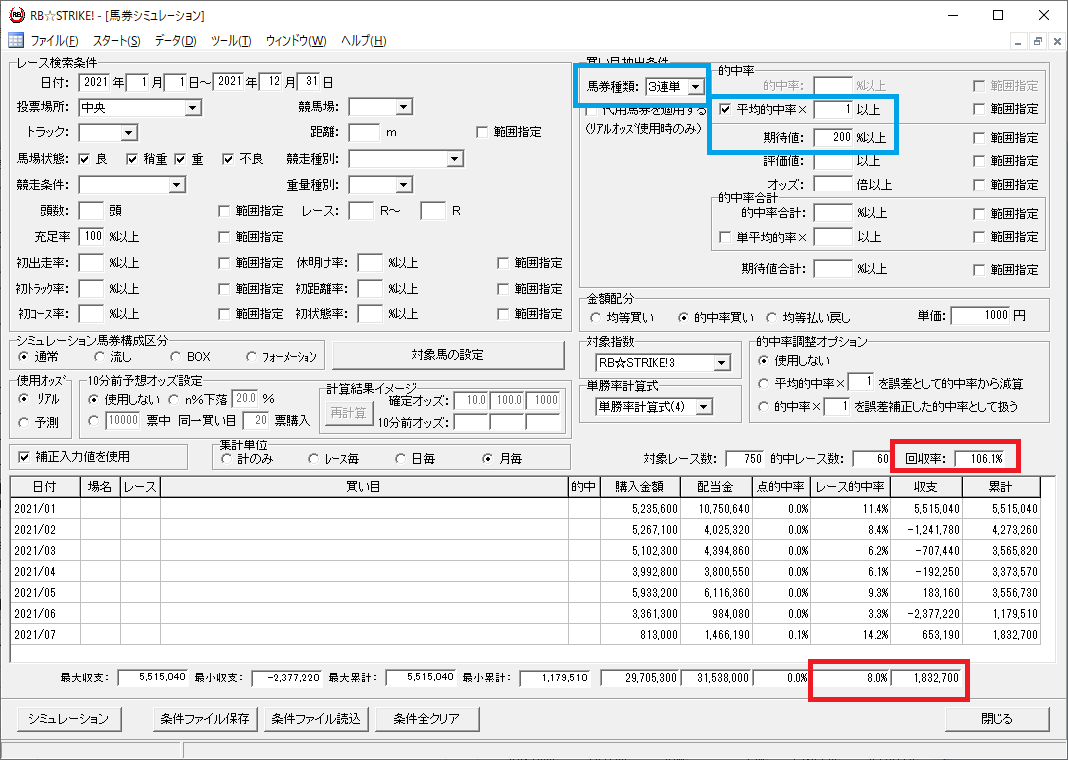Click the オッズ 倍以上 input field
The width and height of the screenshot is (1068, 760).
point(833,185)
